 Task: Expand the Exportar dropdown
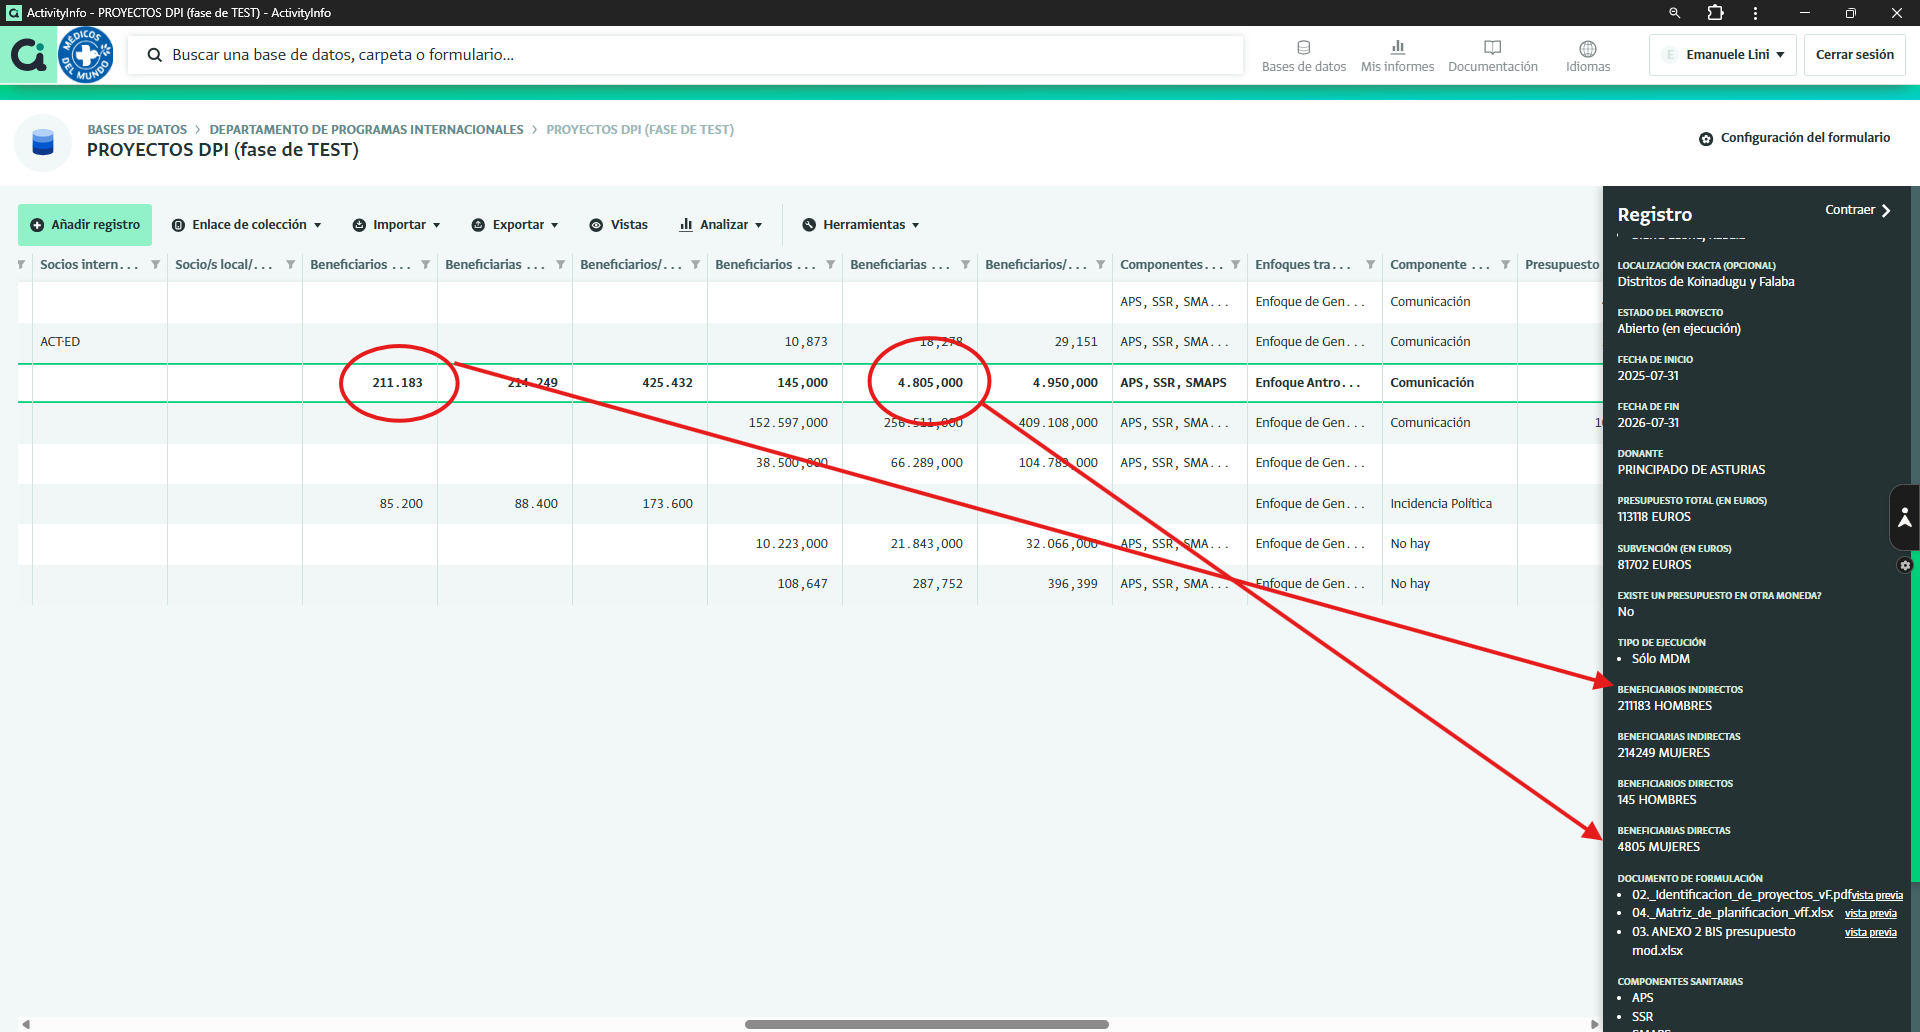tap(515, 225)
